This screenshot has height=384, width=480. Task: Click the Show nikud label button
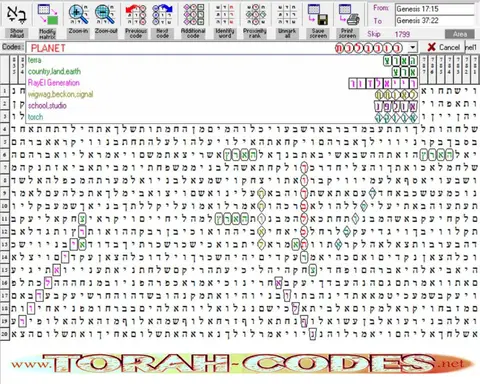17,33
